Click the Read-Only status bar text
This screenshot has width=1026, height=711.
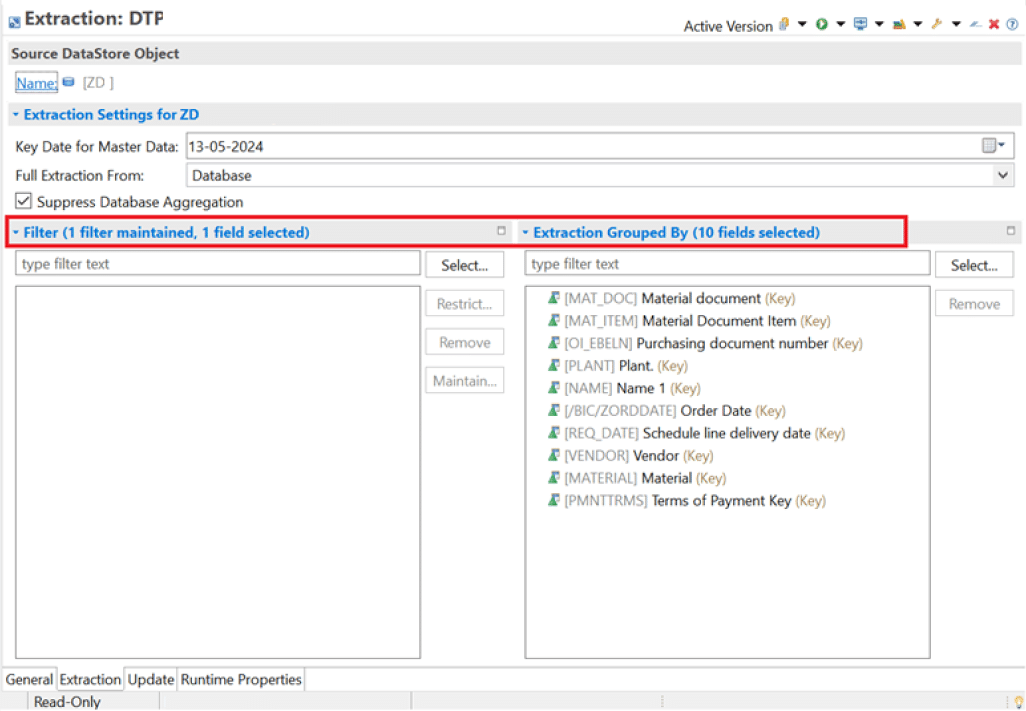click(x=67, y=702)
